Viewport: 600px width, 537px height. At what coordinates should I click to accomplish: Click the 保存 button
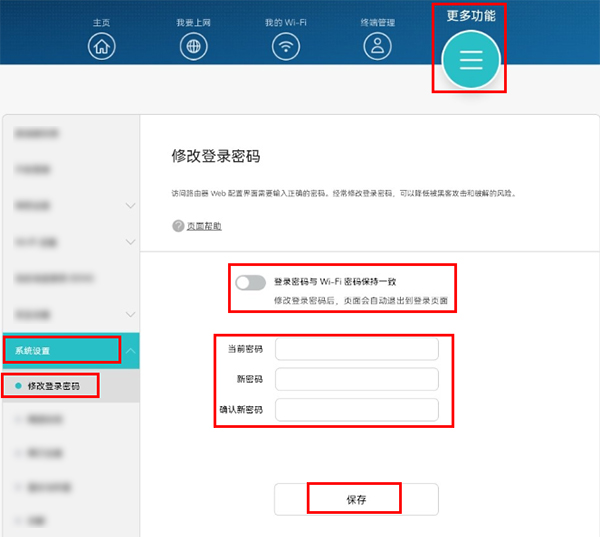(356, 499)
